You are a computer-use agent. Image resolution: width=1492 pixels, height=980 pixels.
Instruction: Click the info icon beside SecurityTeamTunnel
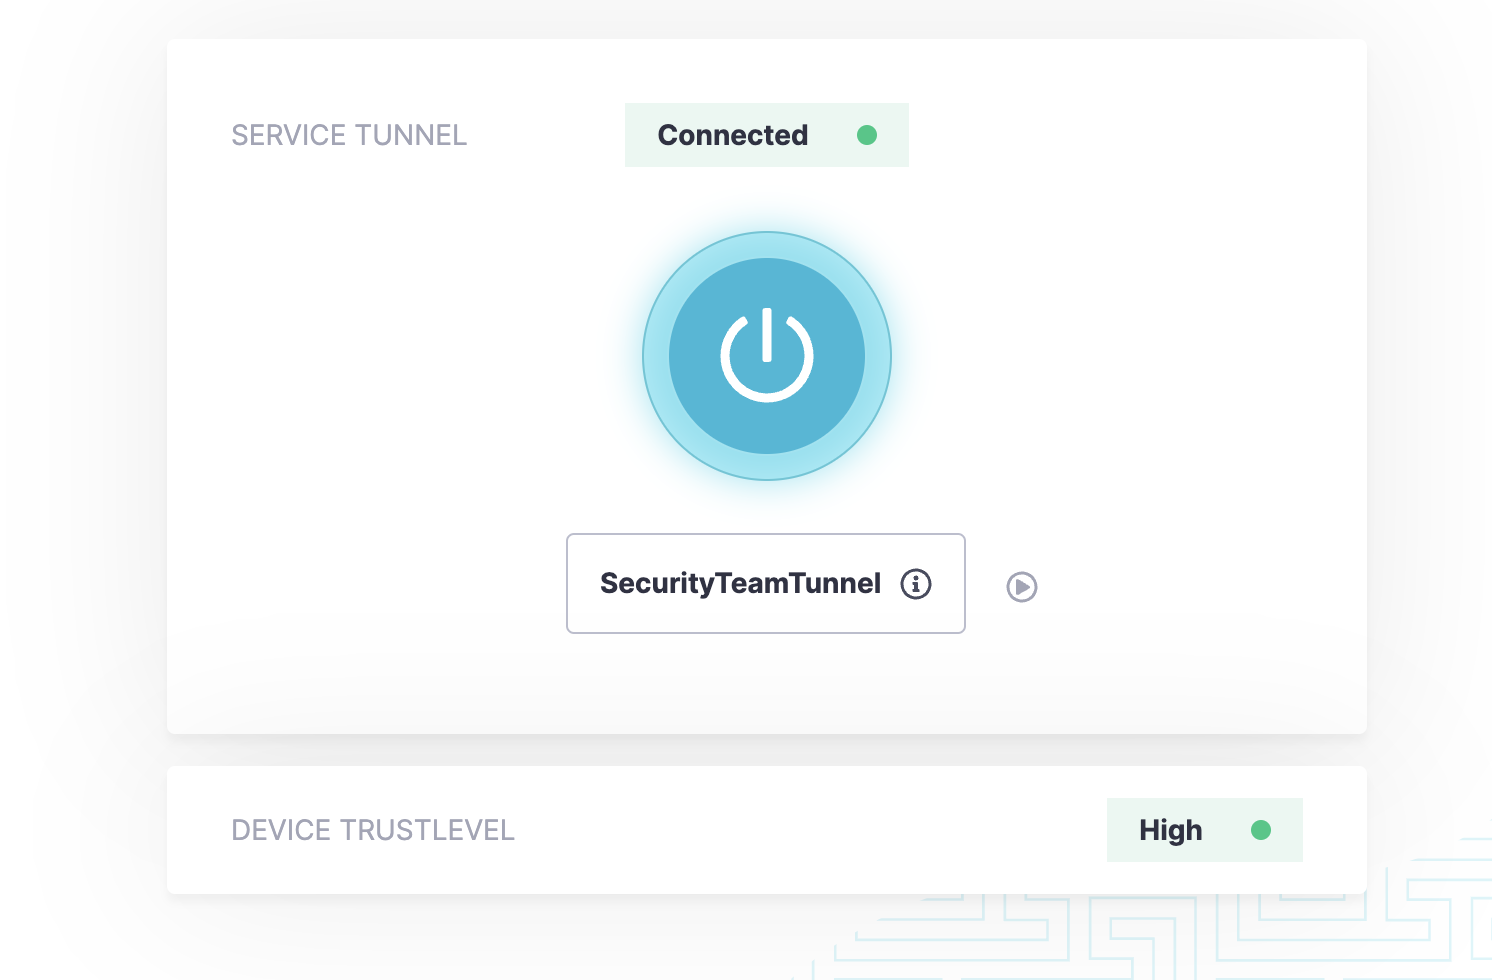pyautogui.click(x=916, y=584)
